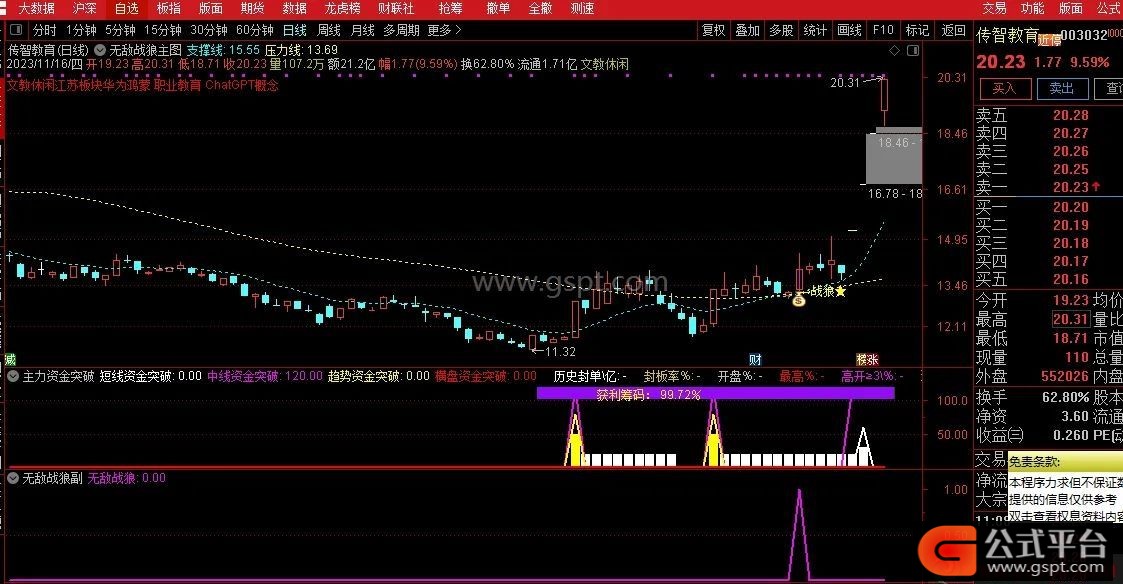Image resolution: width=1123 pixels, height=584 pixels.
Task: Click the gold coin signal marker on chart
Action: [799, 300]
